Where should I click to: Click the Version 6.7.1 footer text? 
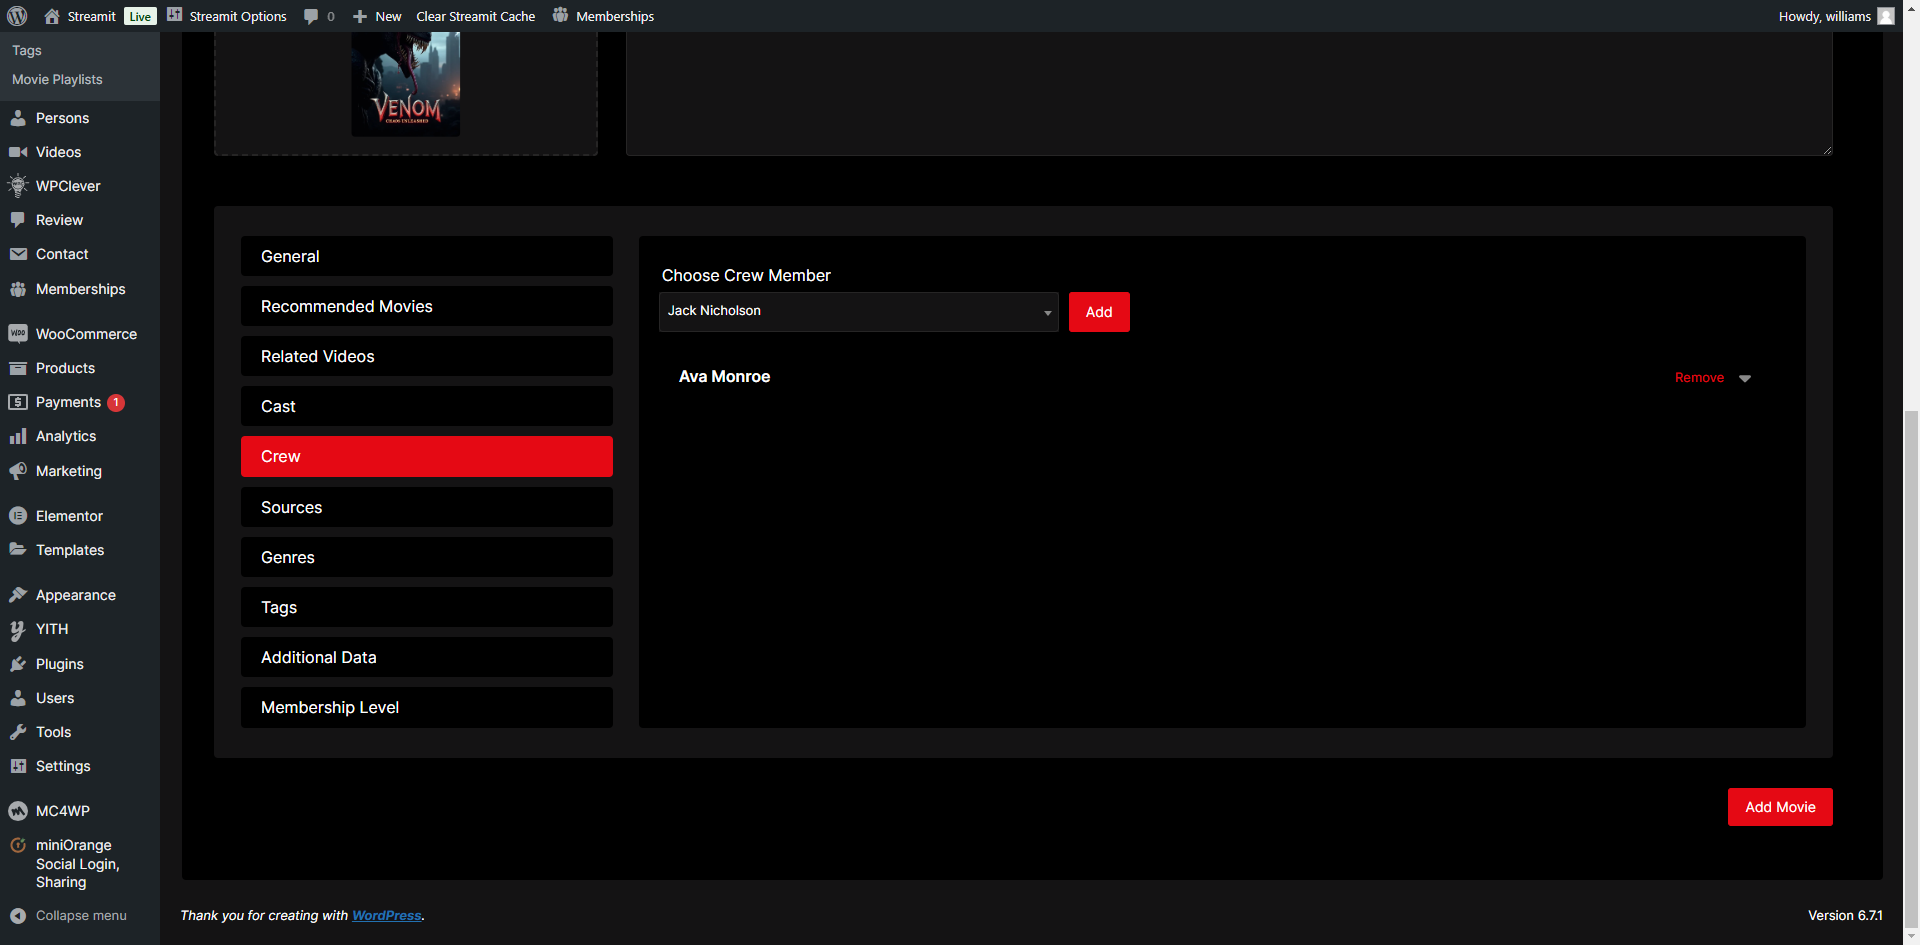(1845, 915)
